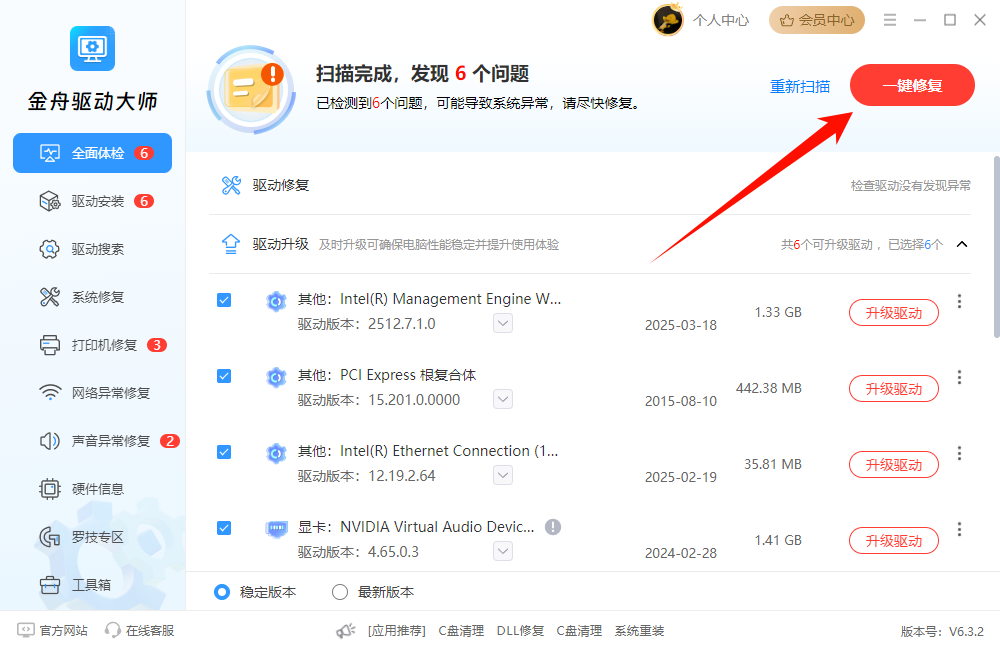Click the 驱动搜索 gear icon
1000x650 pixels.
(x=50, y=249)
